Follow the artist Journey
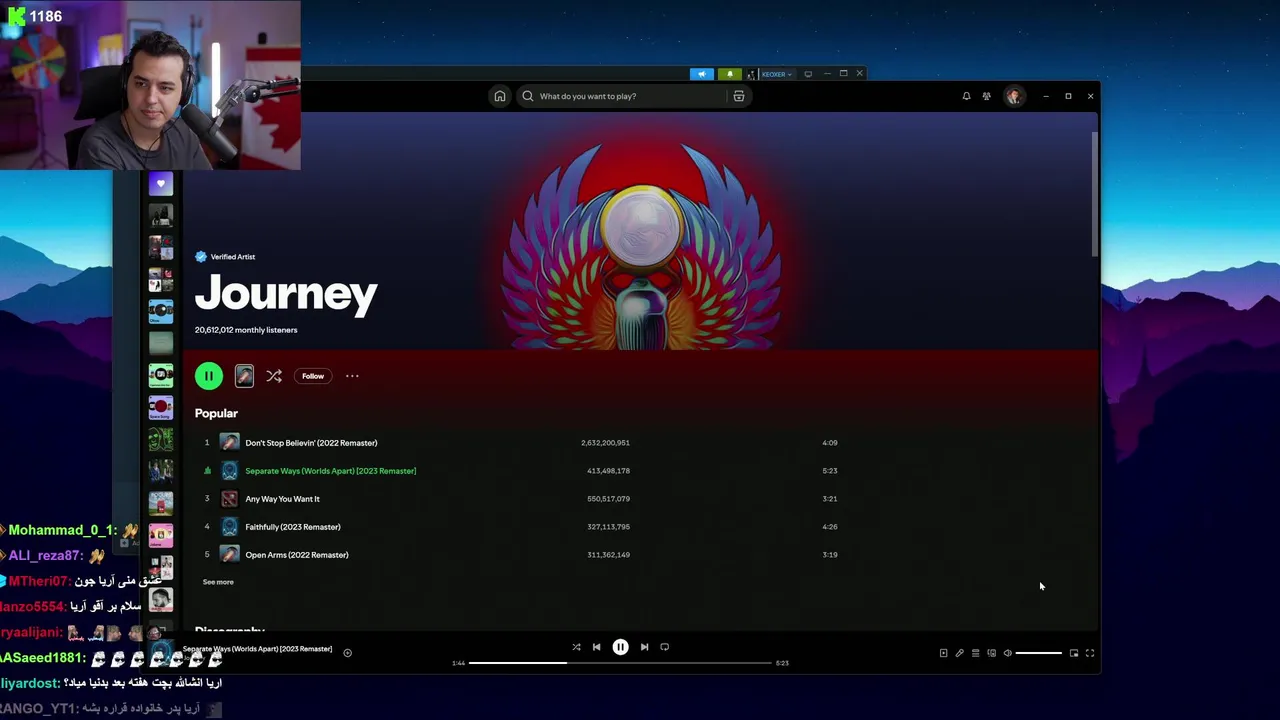The height and width of the screenshot is (720, 1280). pyautogui.click(x=313, y=376)
